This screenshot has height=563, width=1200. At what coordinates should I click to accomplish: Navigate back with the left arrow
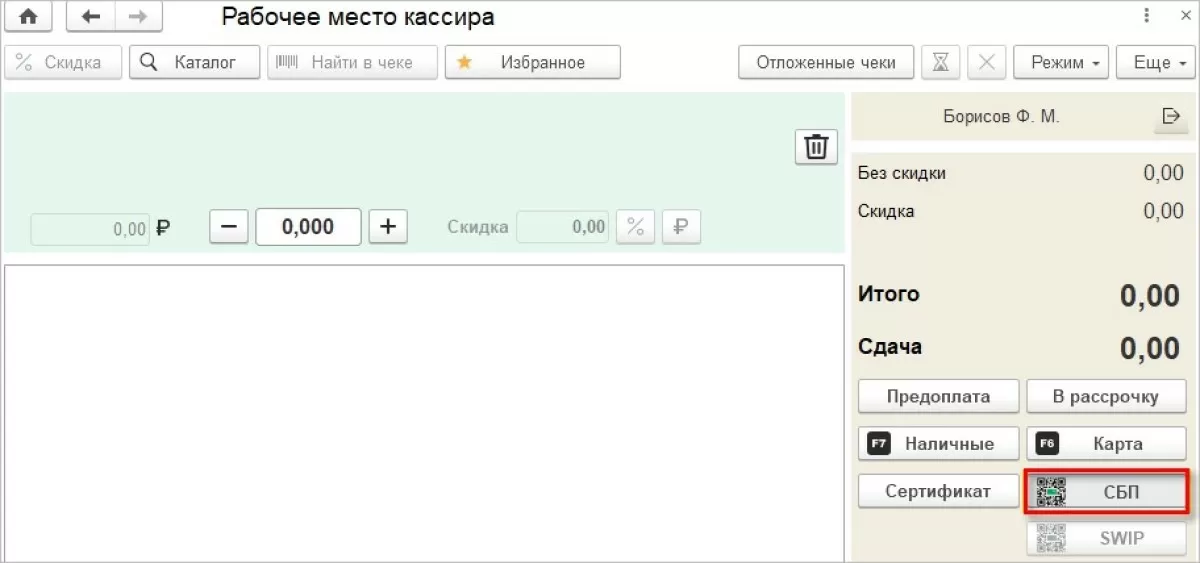tap(91, 17)
